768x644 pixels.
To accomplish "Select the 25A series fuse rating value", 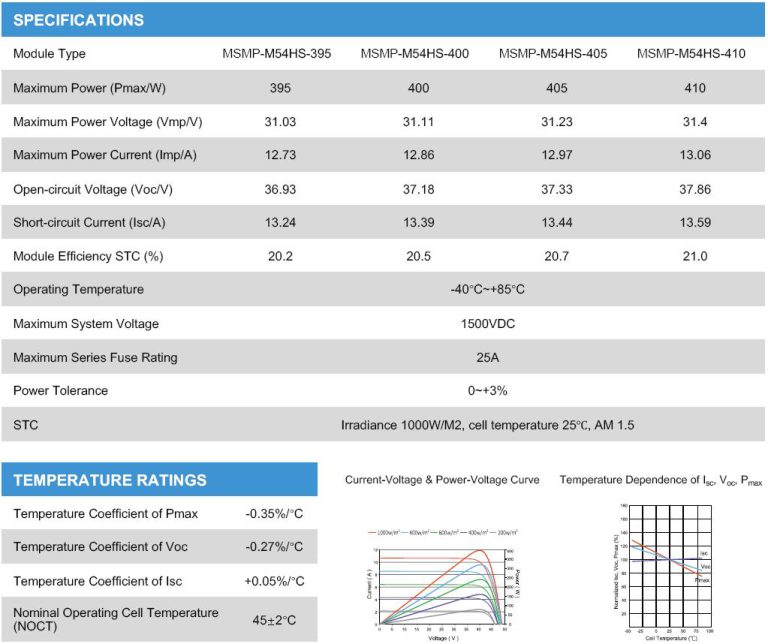I will point(487,357).
